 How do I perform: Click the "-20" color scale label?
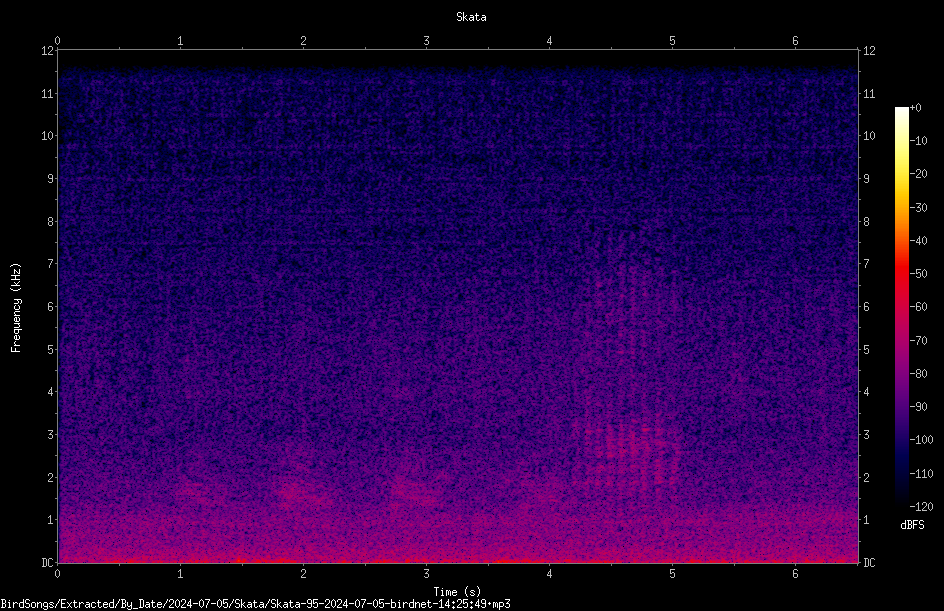tap(918, 174)
